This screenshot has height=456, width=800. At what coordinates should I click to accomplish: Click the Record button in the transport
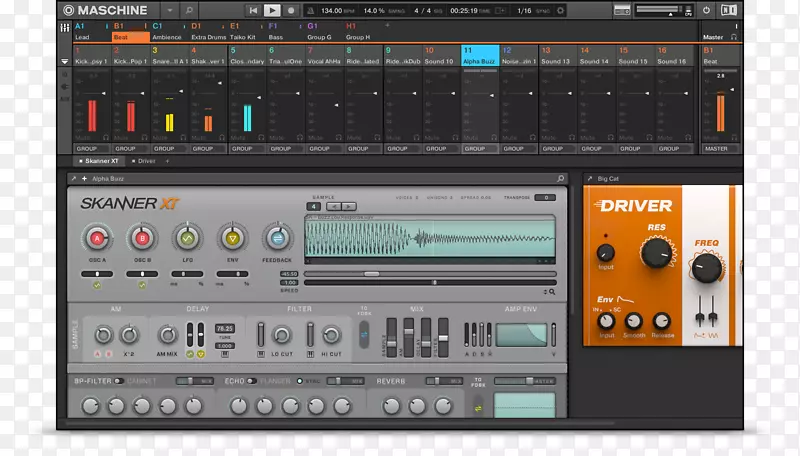tap(291, 10)
